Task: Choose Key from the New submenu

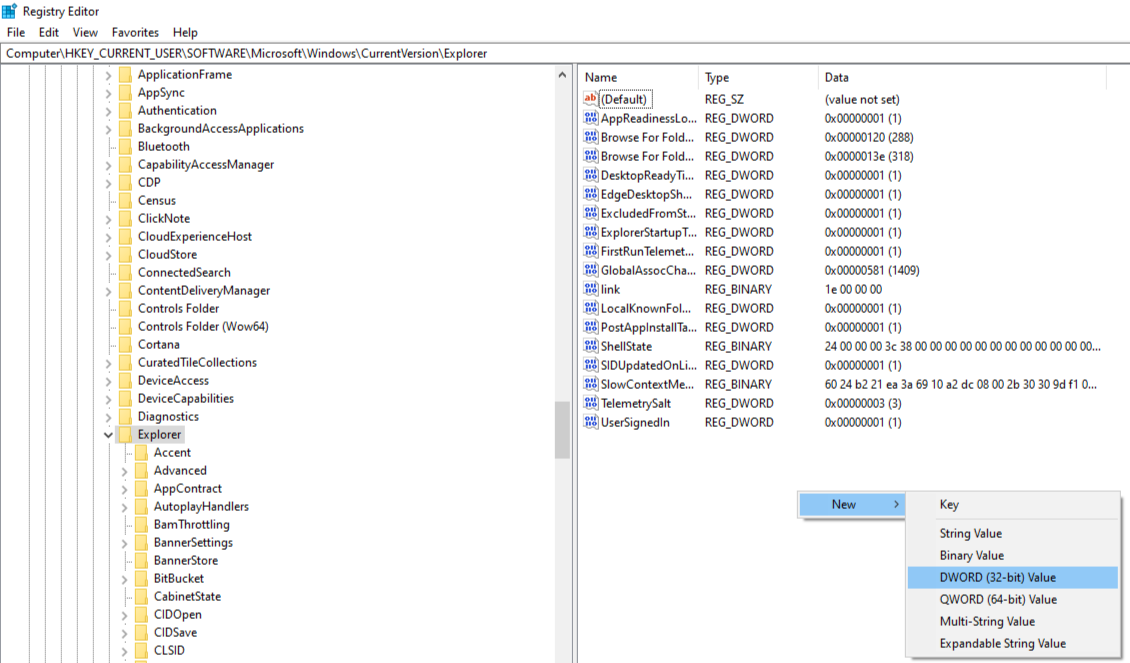Action: click(1013, 504)
